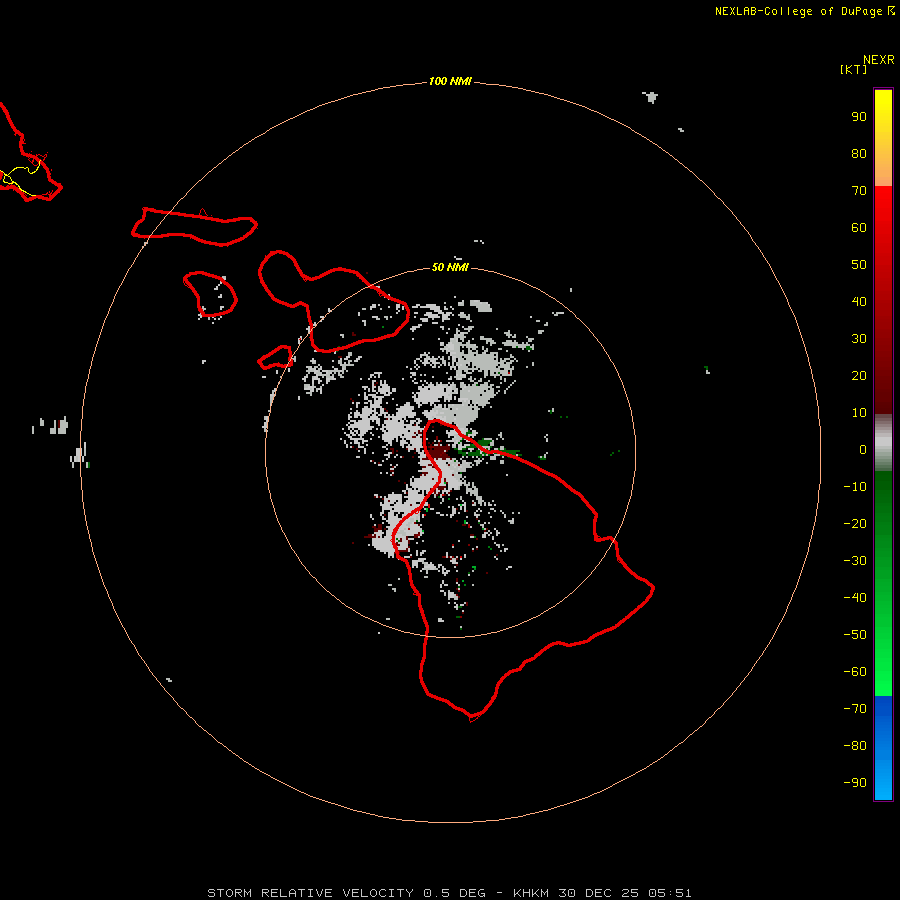Click the -50 value on the velocity scale
The width and height of the screenshot is (900, 900).
pos(855,635)
